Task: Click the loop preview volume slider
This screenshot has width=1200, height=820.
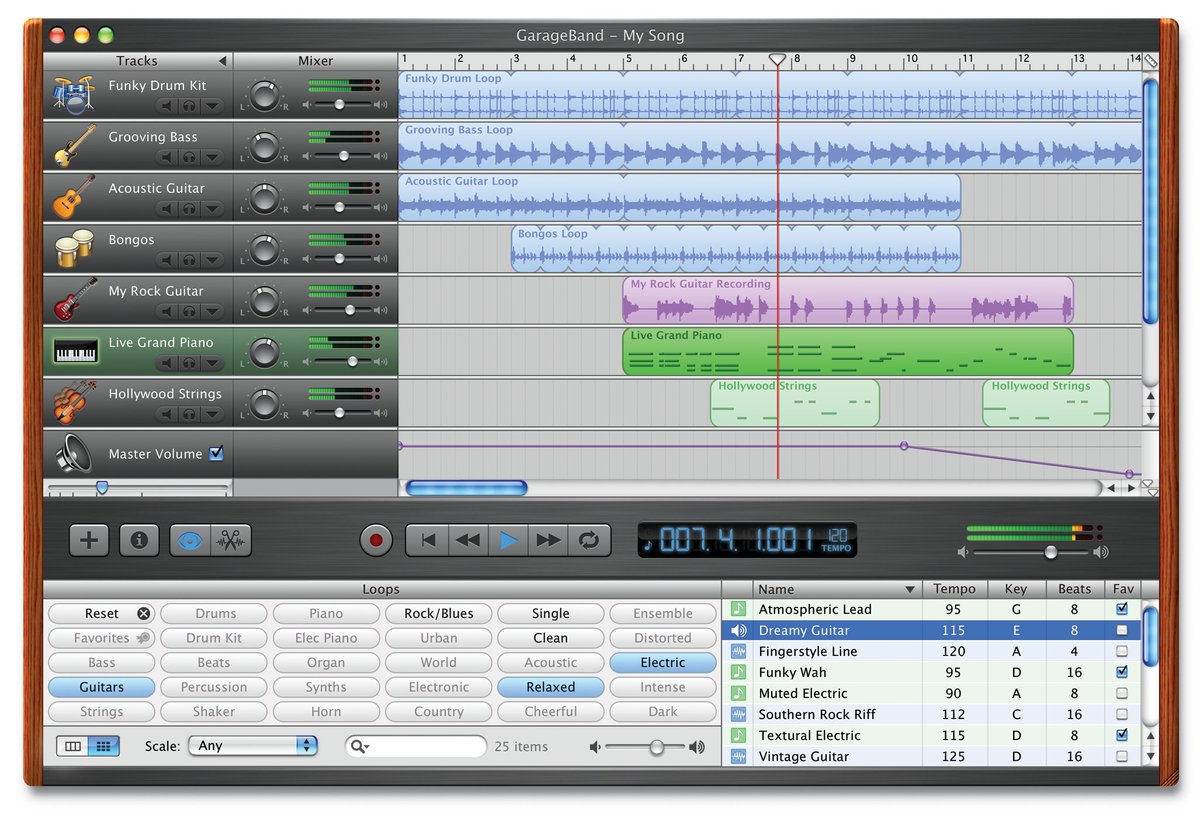Action: click(647, 747)
